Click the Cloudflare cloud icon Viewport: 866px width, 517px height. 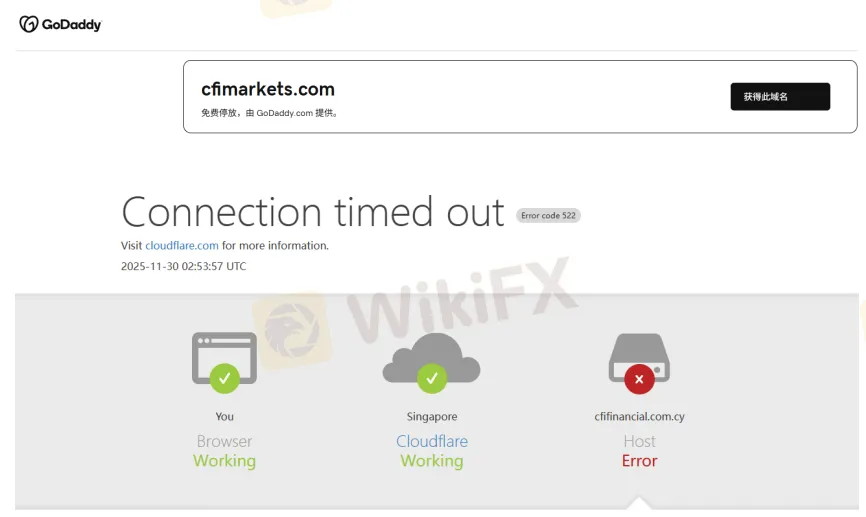431,358
